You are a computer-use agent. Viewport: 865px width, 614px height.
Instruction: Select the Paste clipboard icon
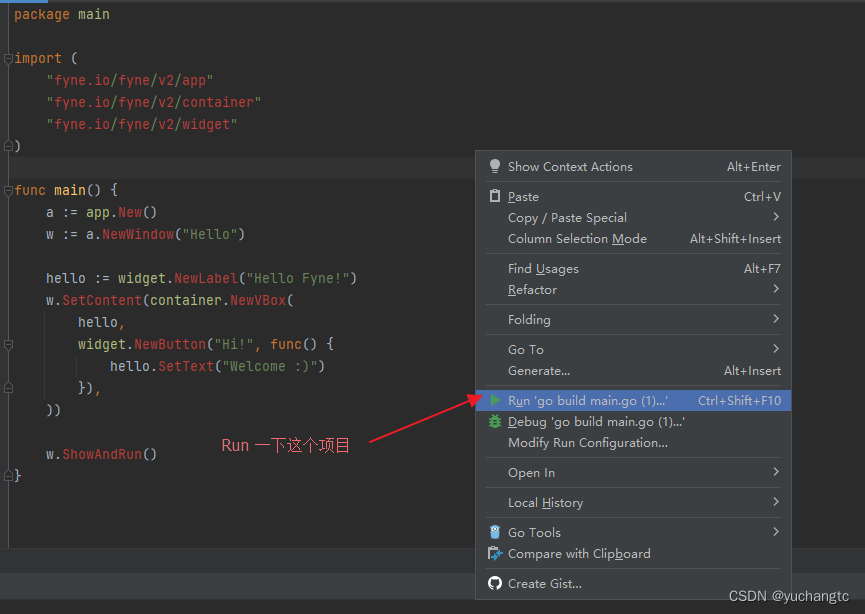tap(494, 196)
